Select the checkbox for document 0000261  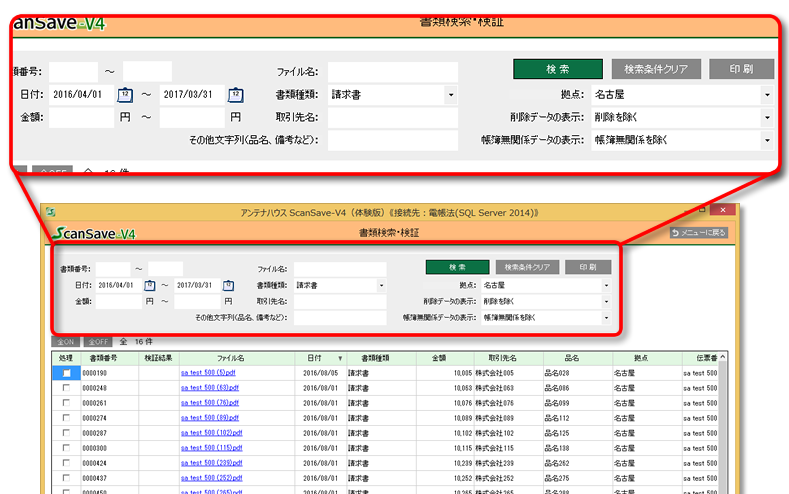pyautogui.click(x=66, y=403)
